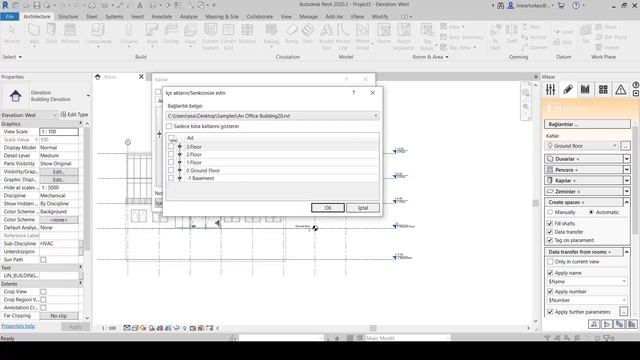Select the liNear pencil edit tab icon
The width and height of the screenshot is (640, 360).
(568, 89)
